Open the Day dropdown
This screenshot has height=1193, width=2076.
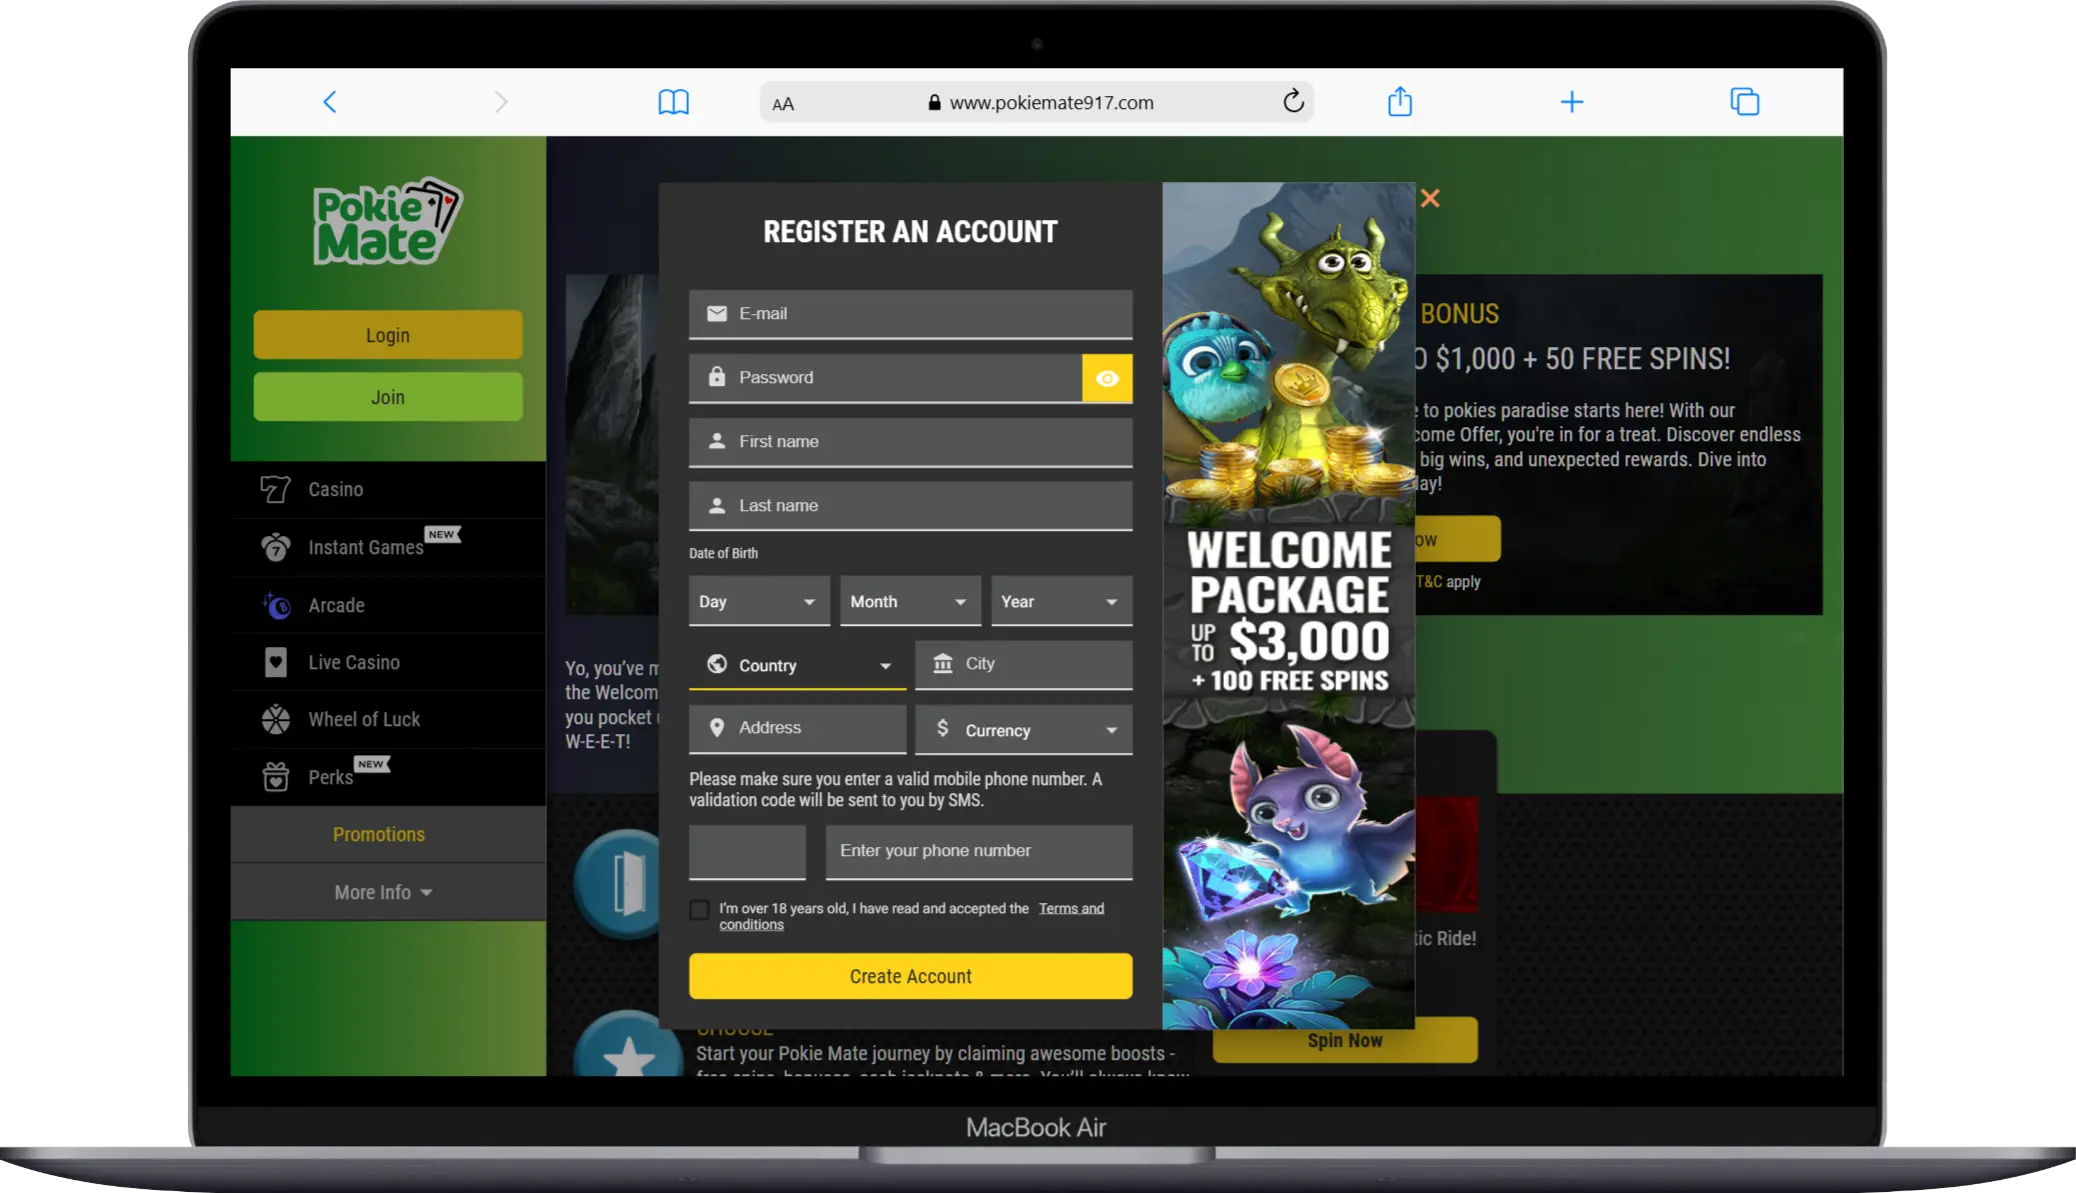(759, 602)
